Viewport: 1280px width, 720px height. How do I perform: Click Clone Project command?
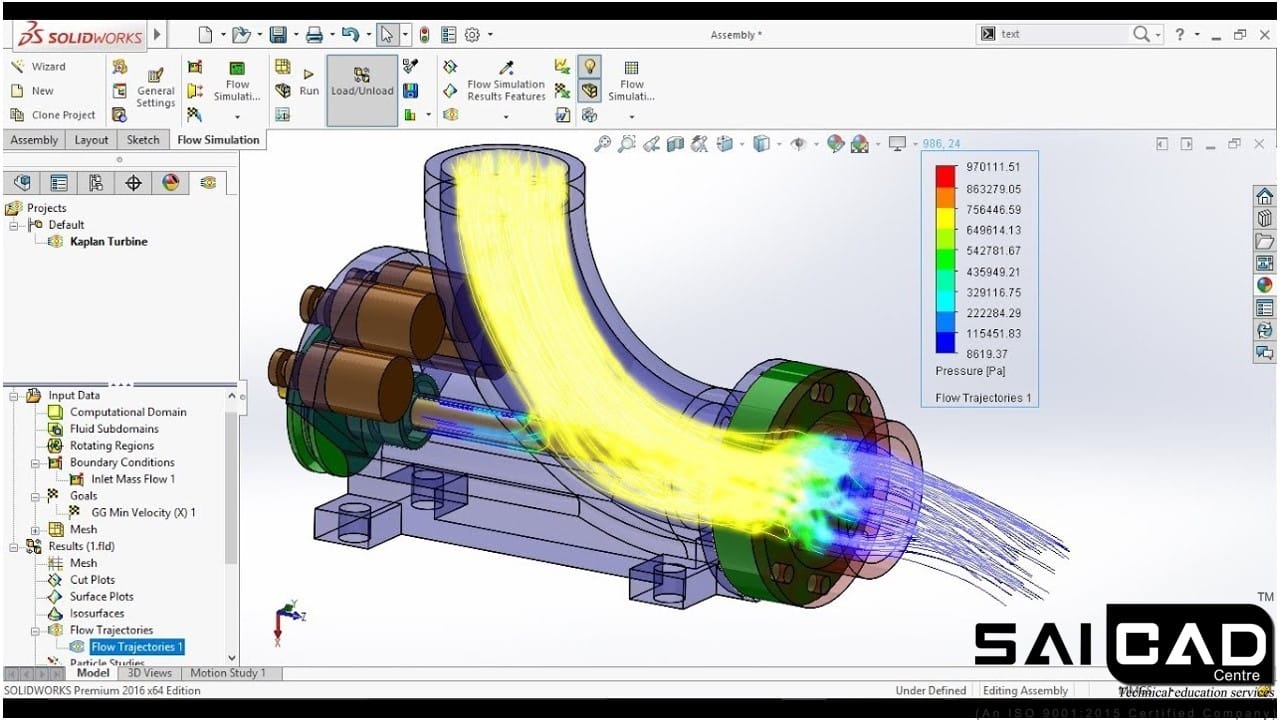click(x=52, y=115)
